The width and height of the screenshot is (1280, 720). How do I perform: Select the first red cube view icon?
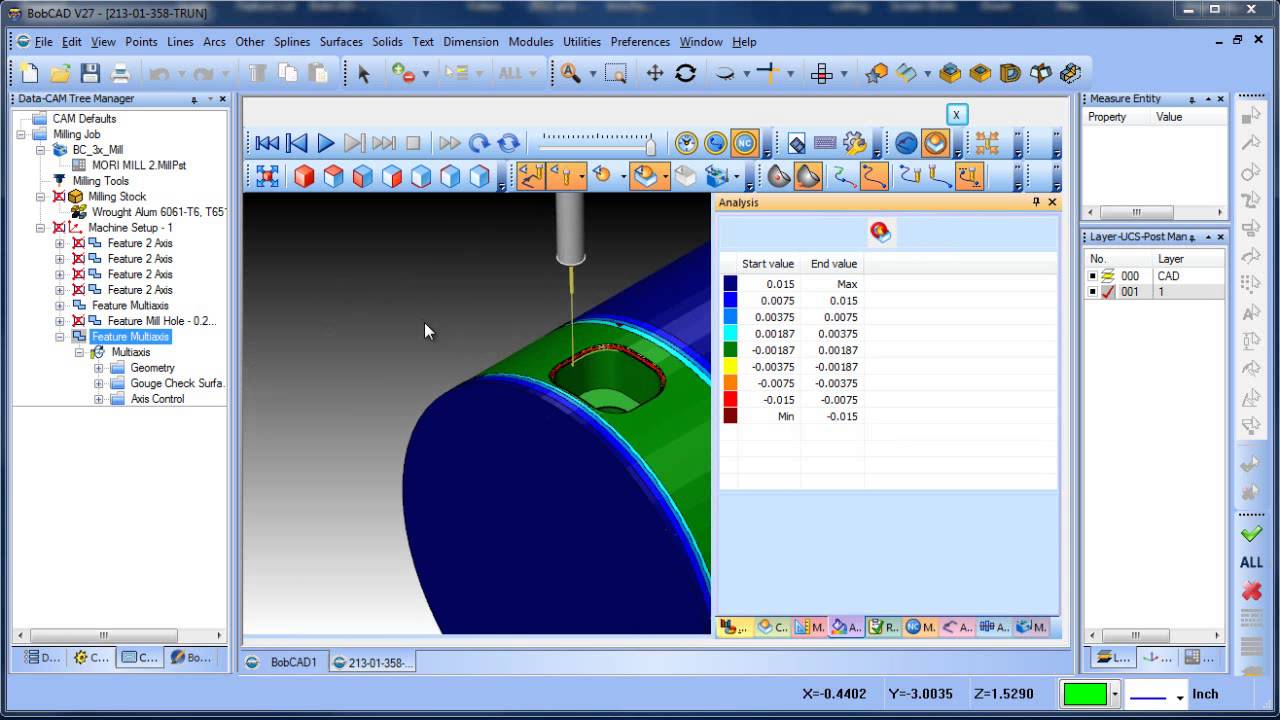(304, 176)
